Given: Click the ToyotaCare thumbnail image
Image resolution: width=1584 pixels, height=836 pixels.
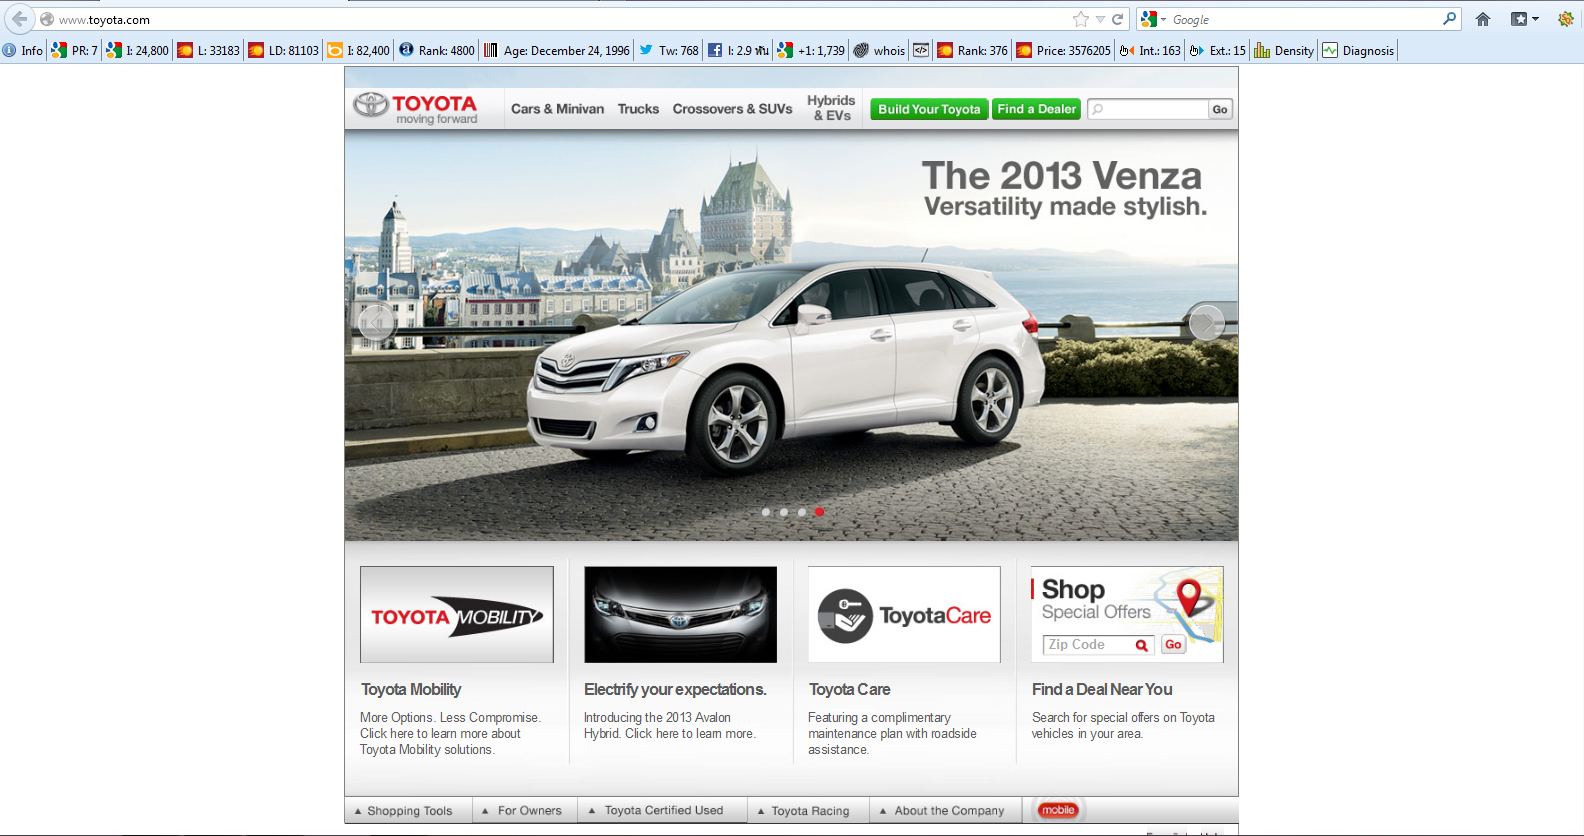Looking at the screenshot, I should (904, 614).
